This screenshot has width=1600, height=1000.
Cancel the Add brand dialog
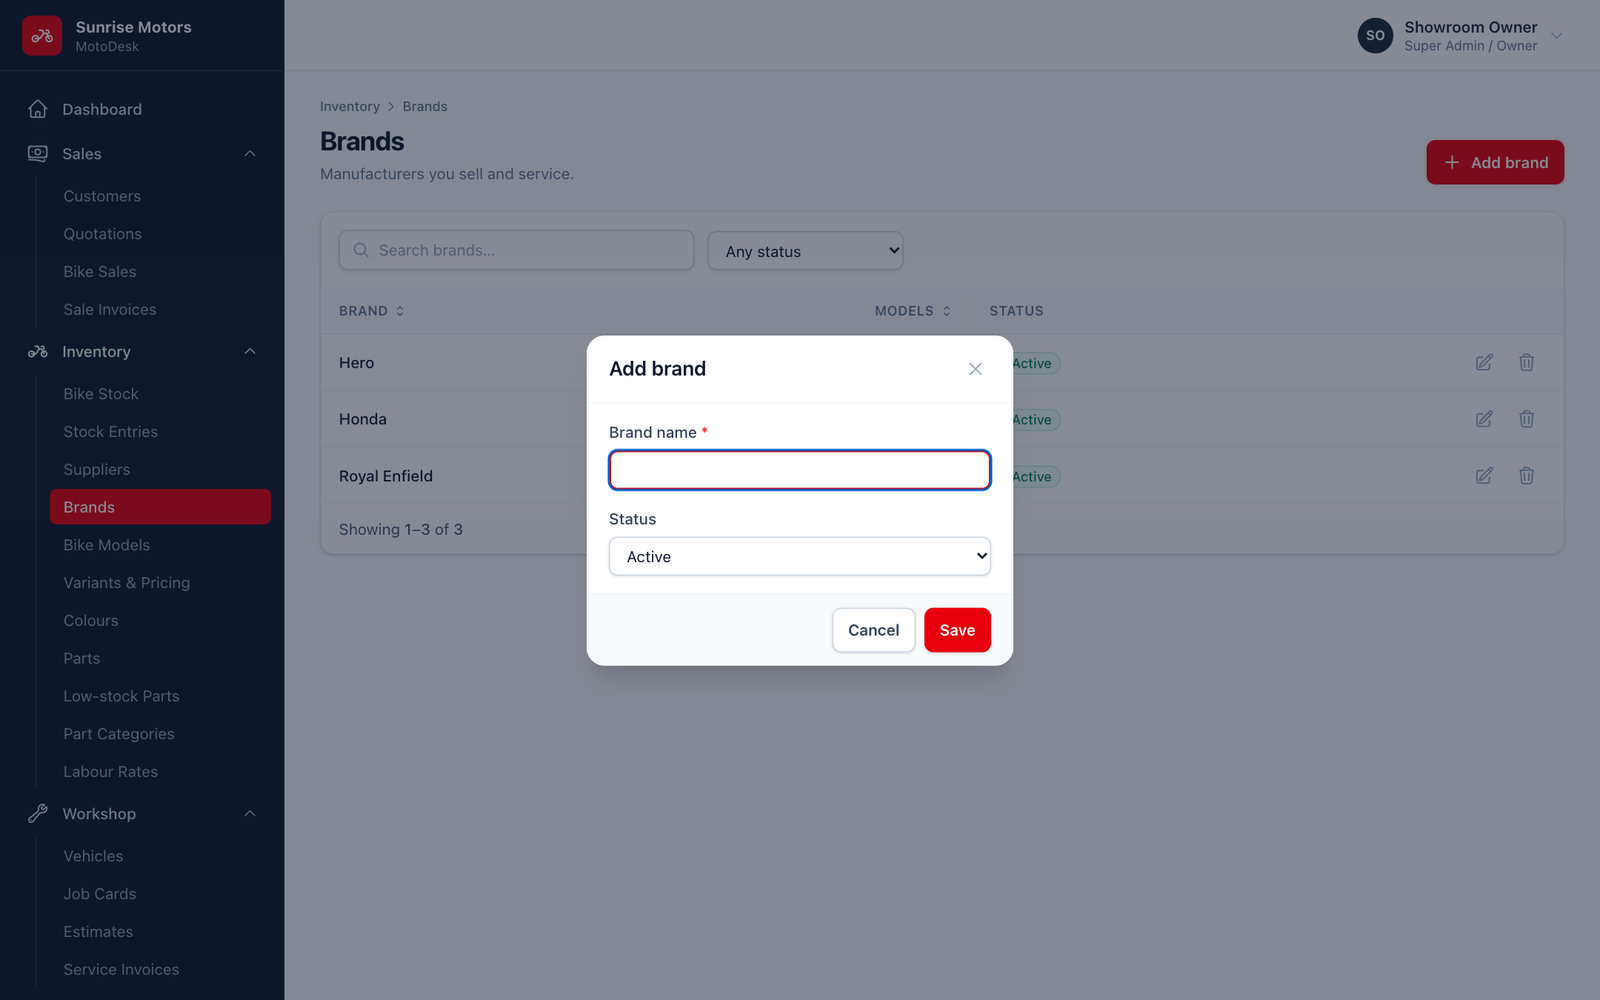pos(873,630)
